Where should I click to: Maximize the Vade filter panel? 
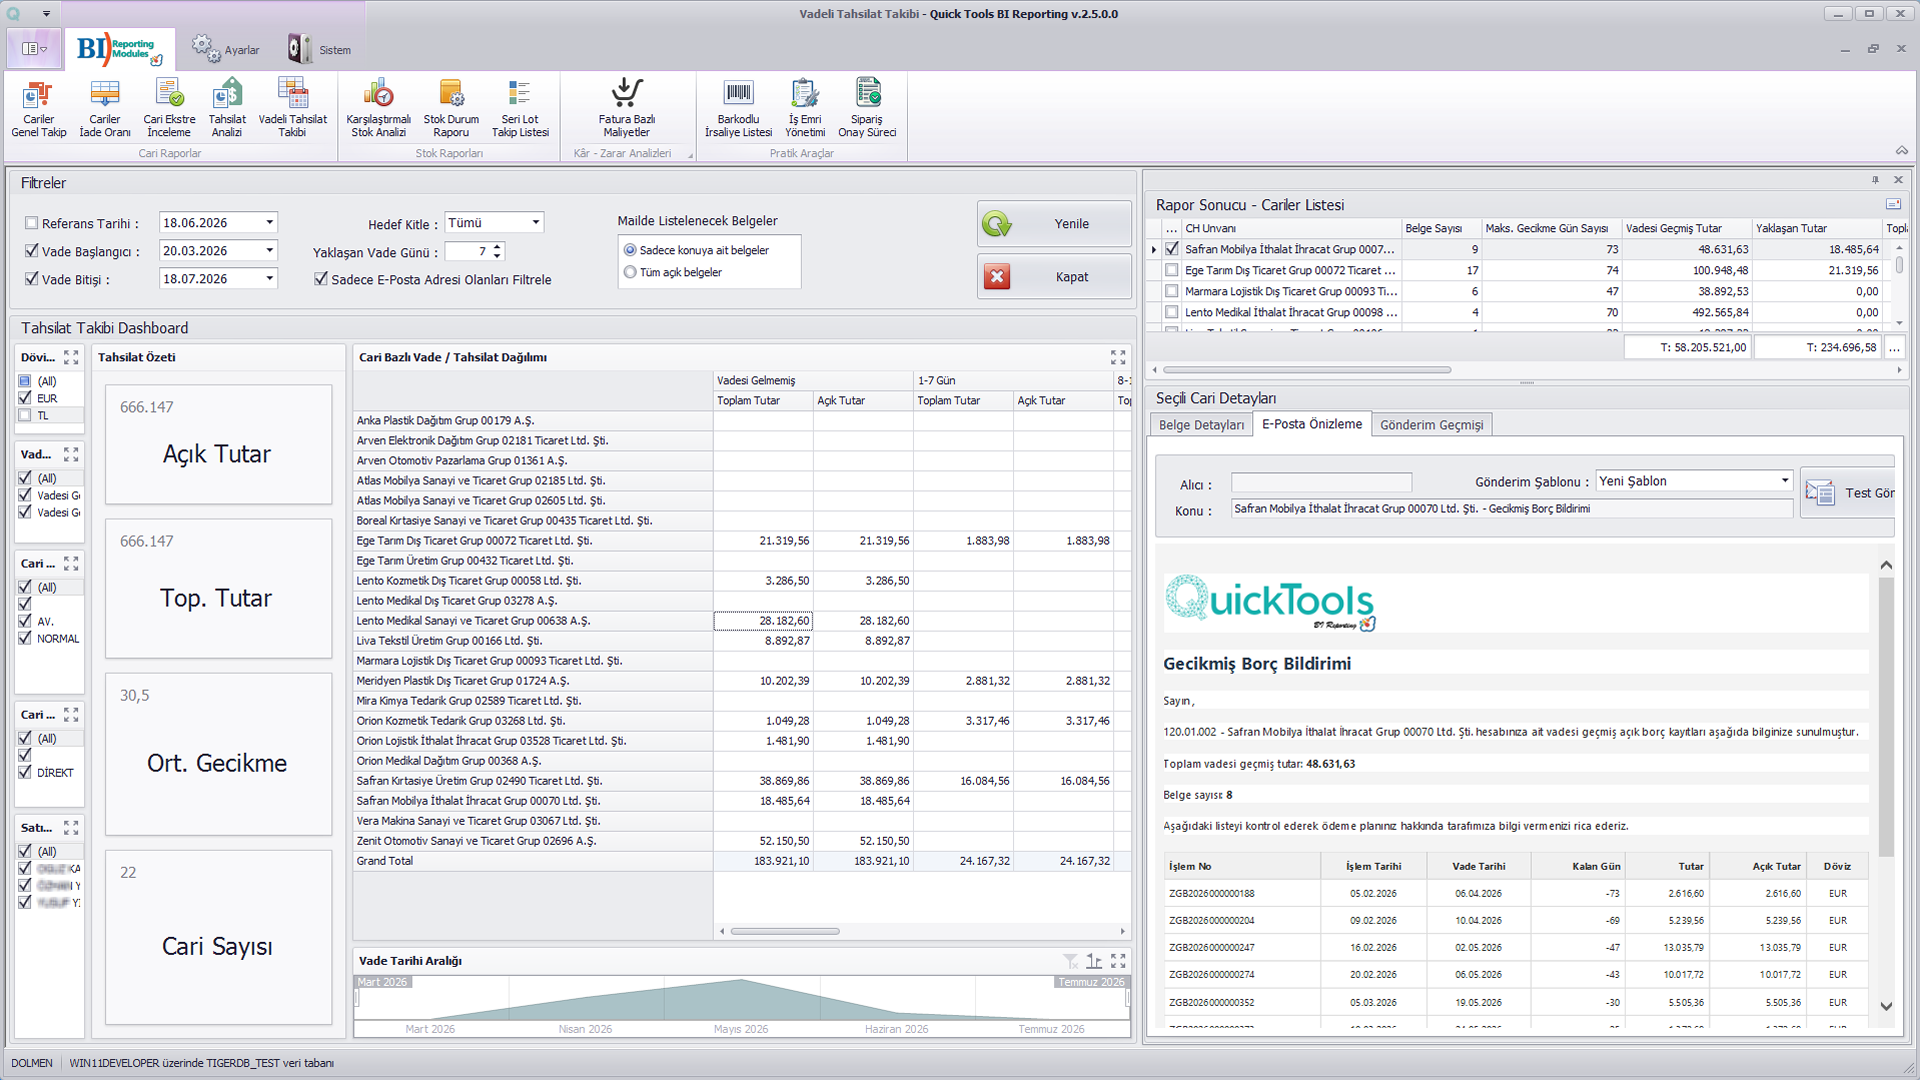point(71,454)
